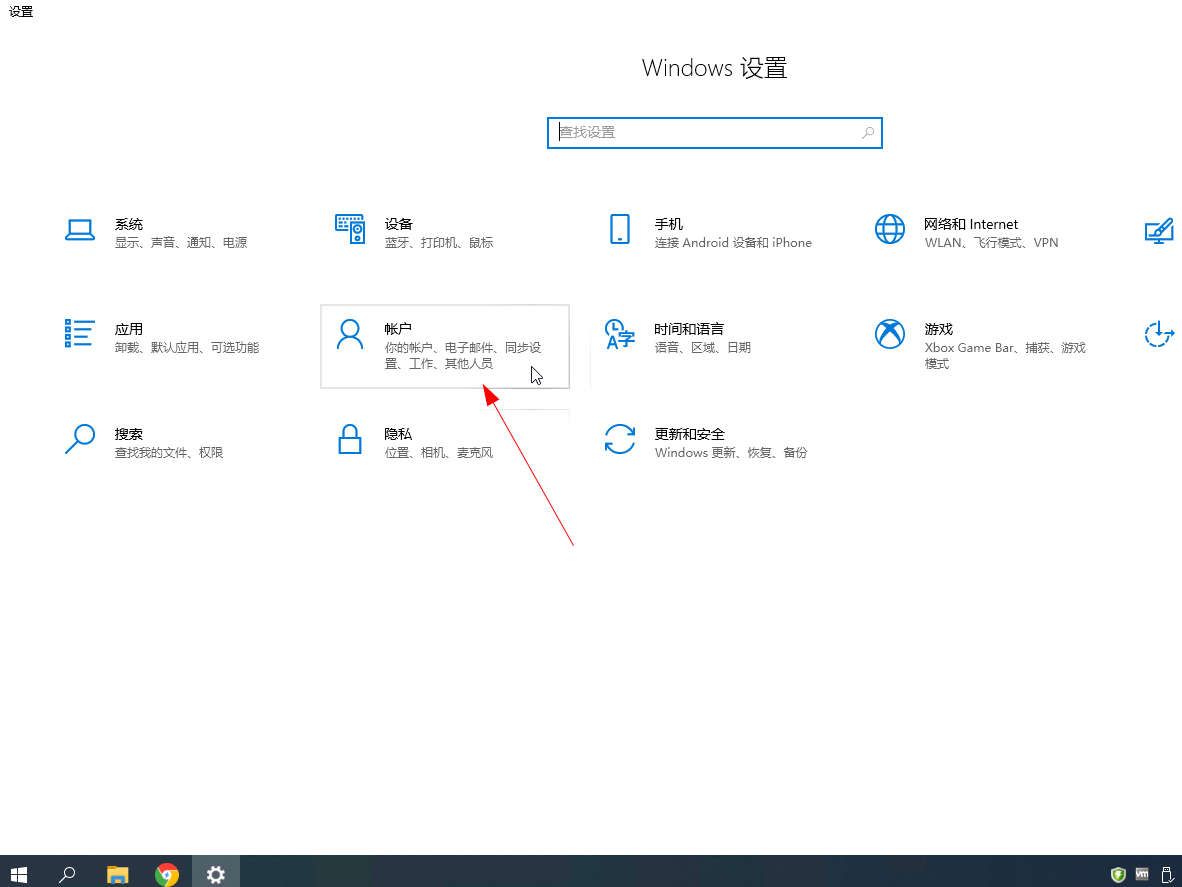Click the Windows 设置 page heading
1182x887 pixels.
[x=715, y=68]
